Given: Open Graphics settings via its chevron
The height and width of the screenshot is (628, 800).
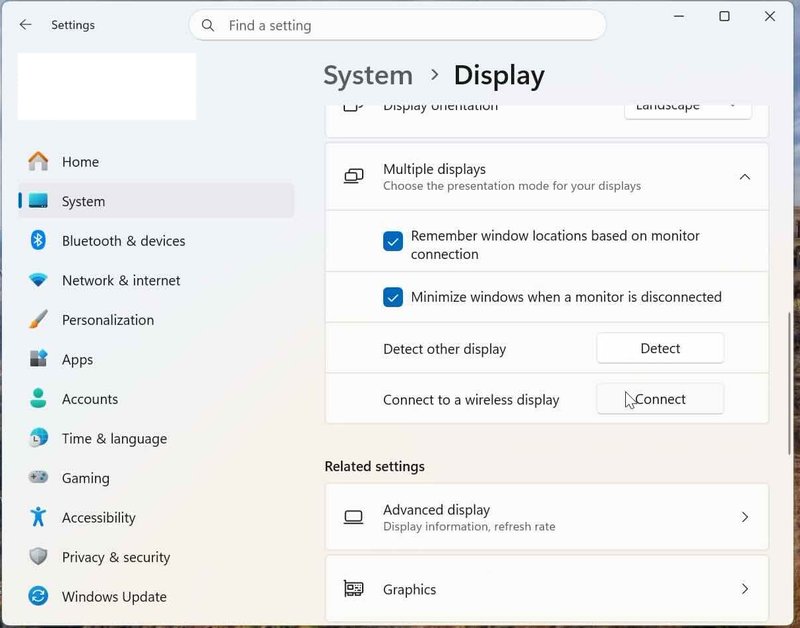Looking at the screenshot, I should (x=745, y=589).
